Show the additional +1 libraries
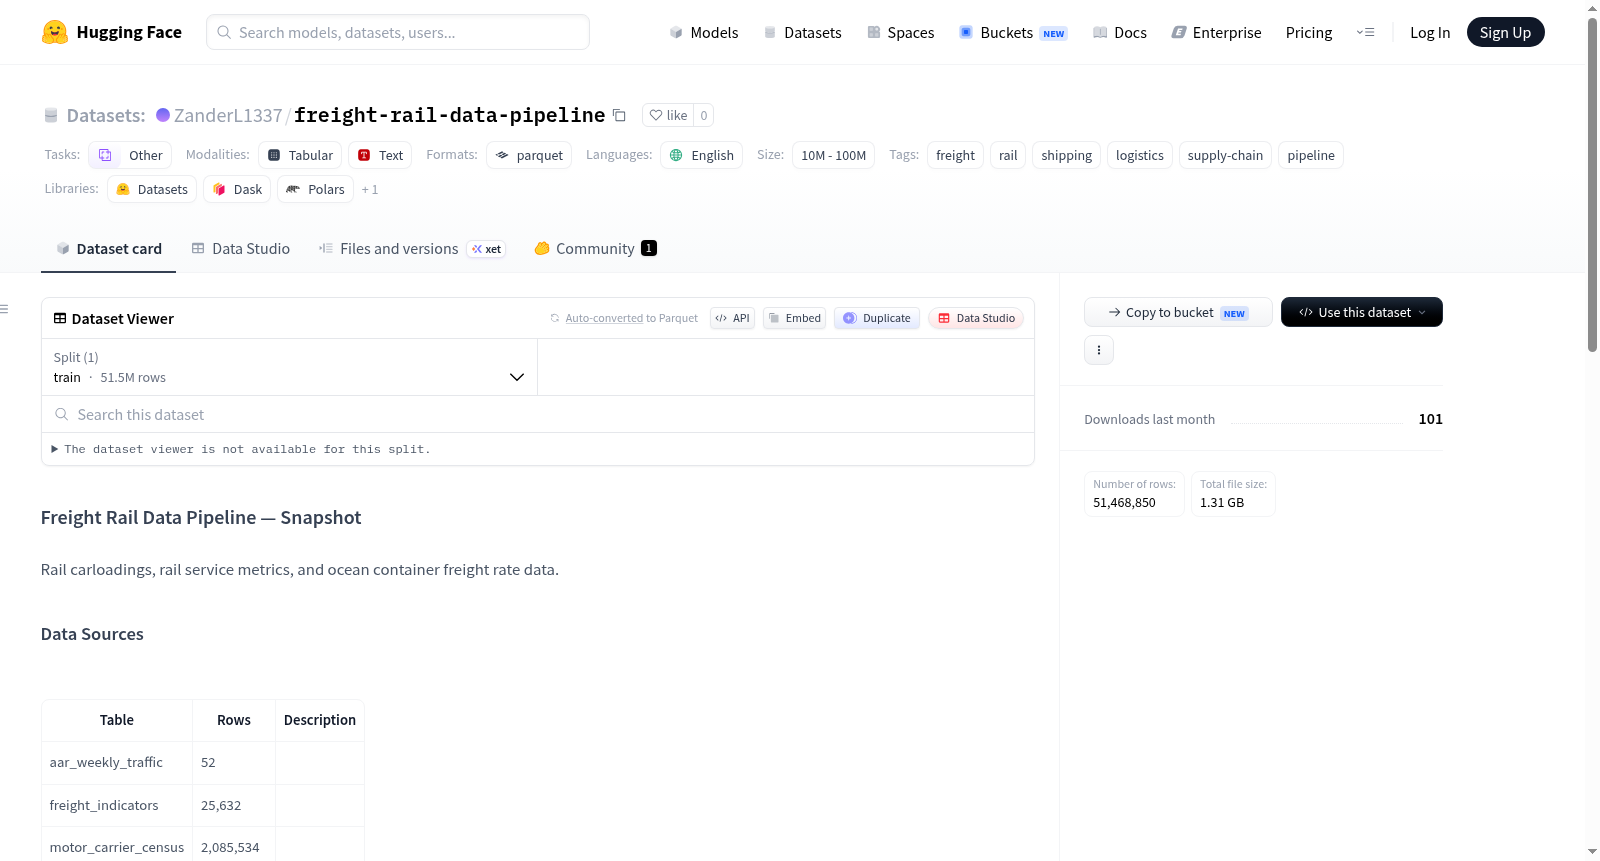 tap(370, 189)
